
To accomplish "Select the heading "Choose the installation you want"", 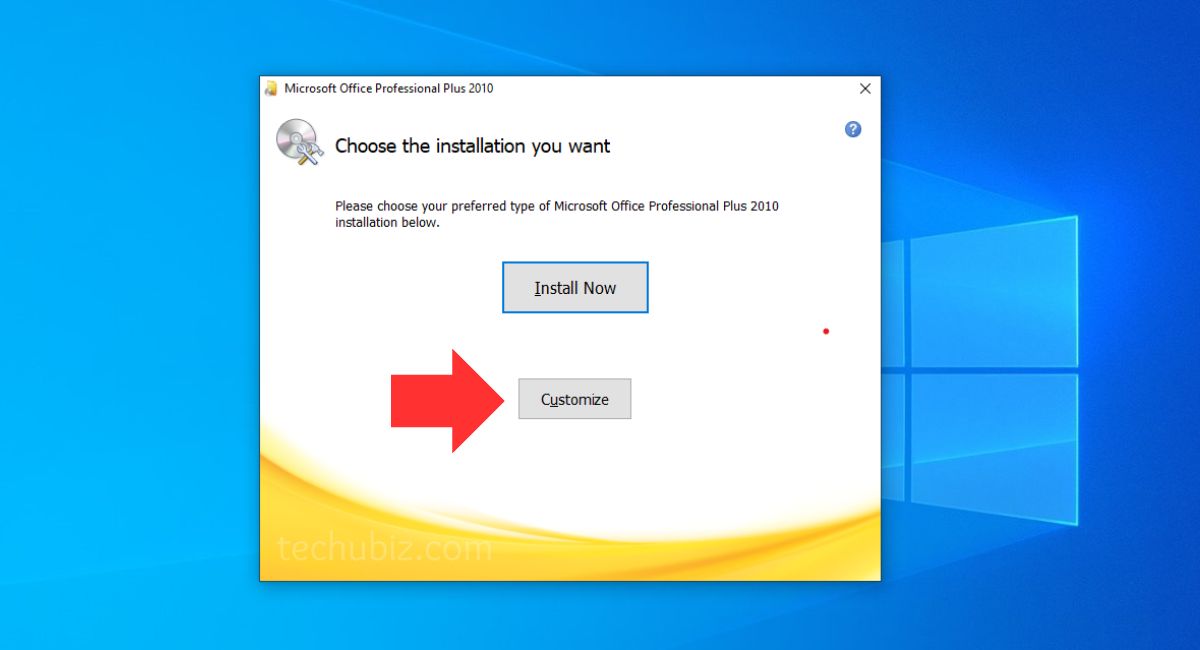I will (472, 146).
